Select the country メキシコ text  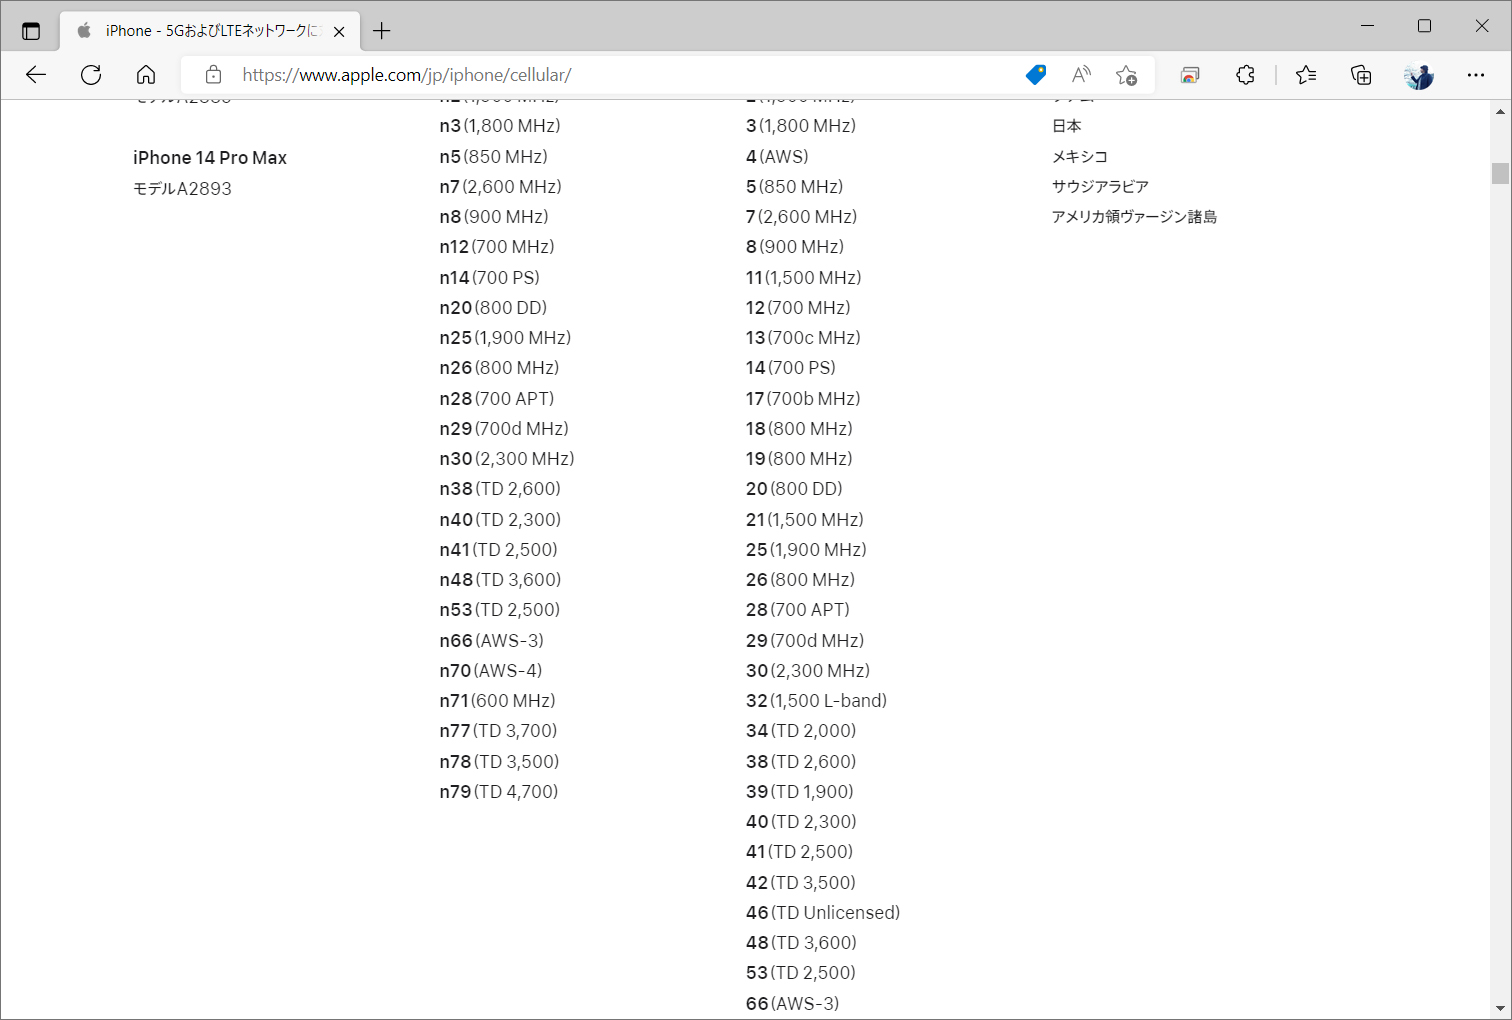pyautogui.click(x=1080, y=157)
